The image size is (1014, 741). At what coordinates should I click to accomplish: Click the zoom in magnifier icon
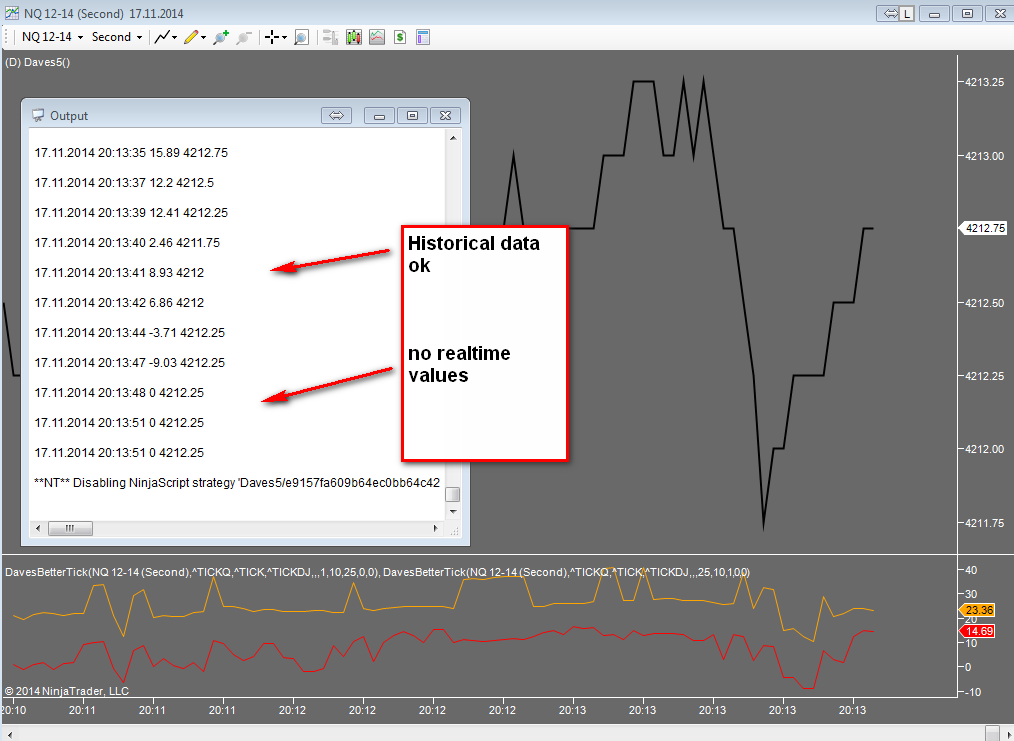coord(221,38)
